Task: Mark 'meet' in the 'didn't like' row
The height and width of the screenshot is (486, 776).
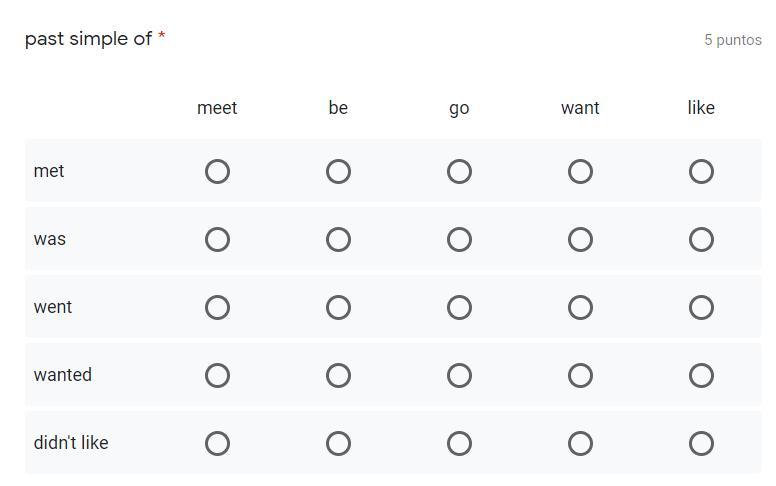Action: coord(217,444)
